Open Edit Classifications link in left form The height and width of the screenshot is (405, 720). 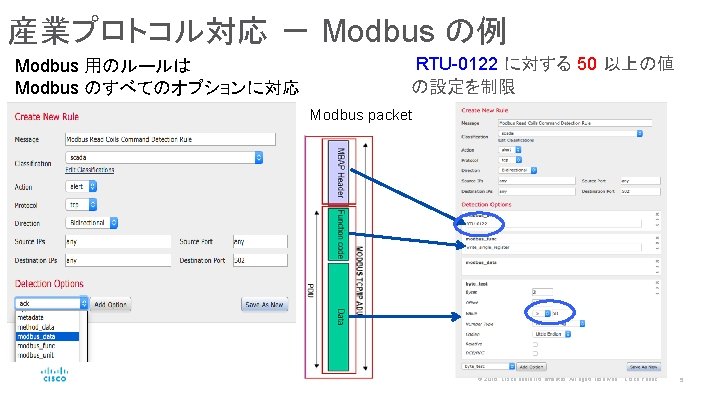(90, 169)
